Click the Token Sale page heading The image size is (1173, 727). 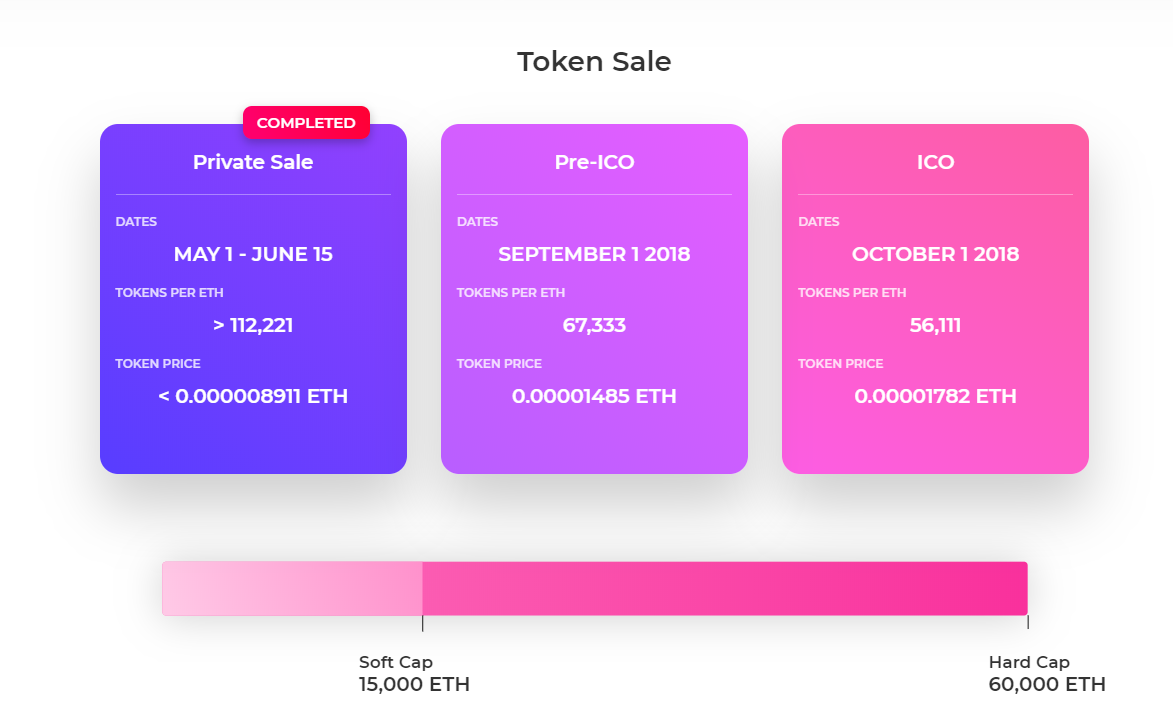(x=594, y=61)
